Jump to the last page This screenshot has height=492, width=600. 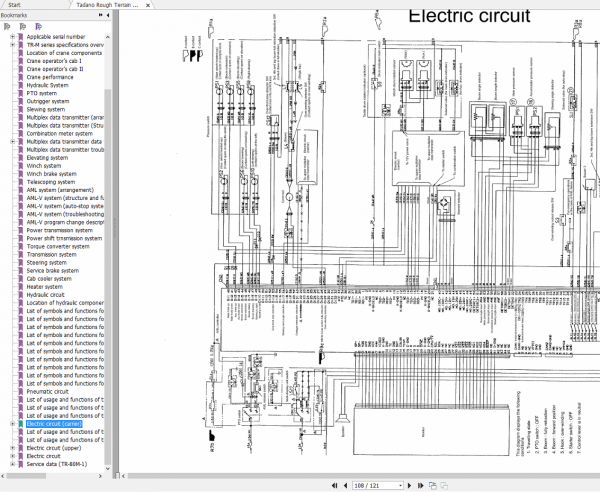421,485
